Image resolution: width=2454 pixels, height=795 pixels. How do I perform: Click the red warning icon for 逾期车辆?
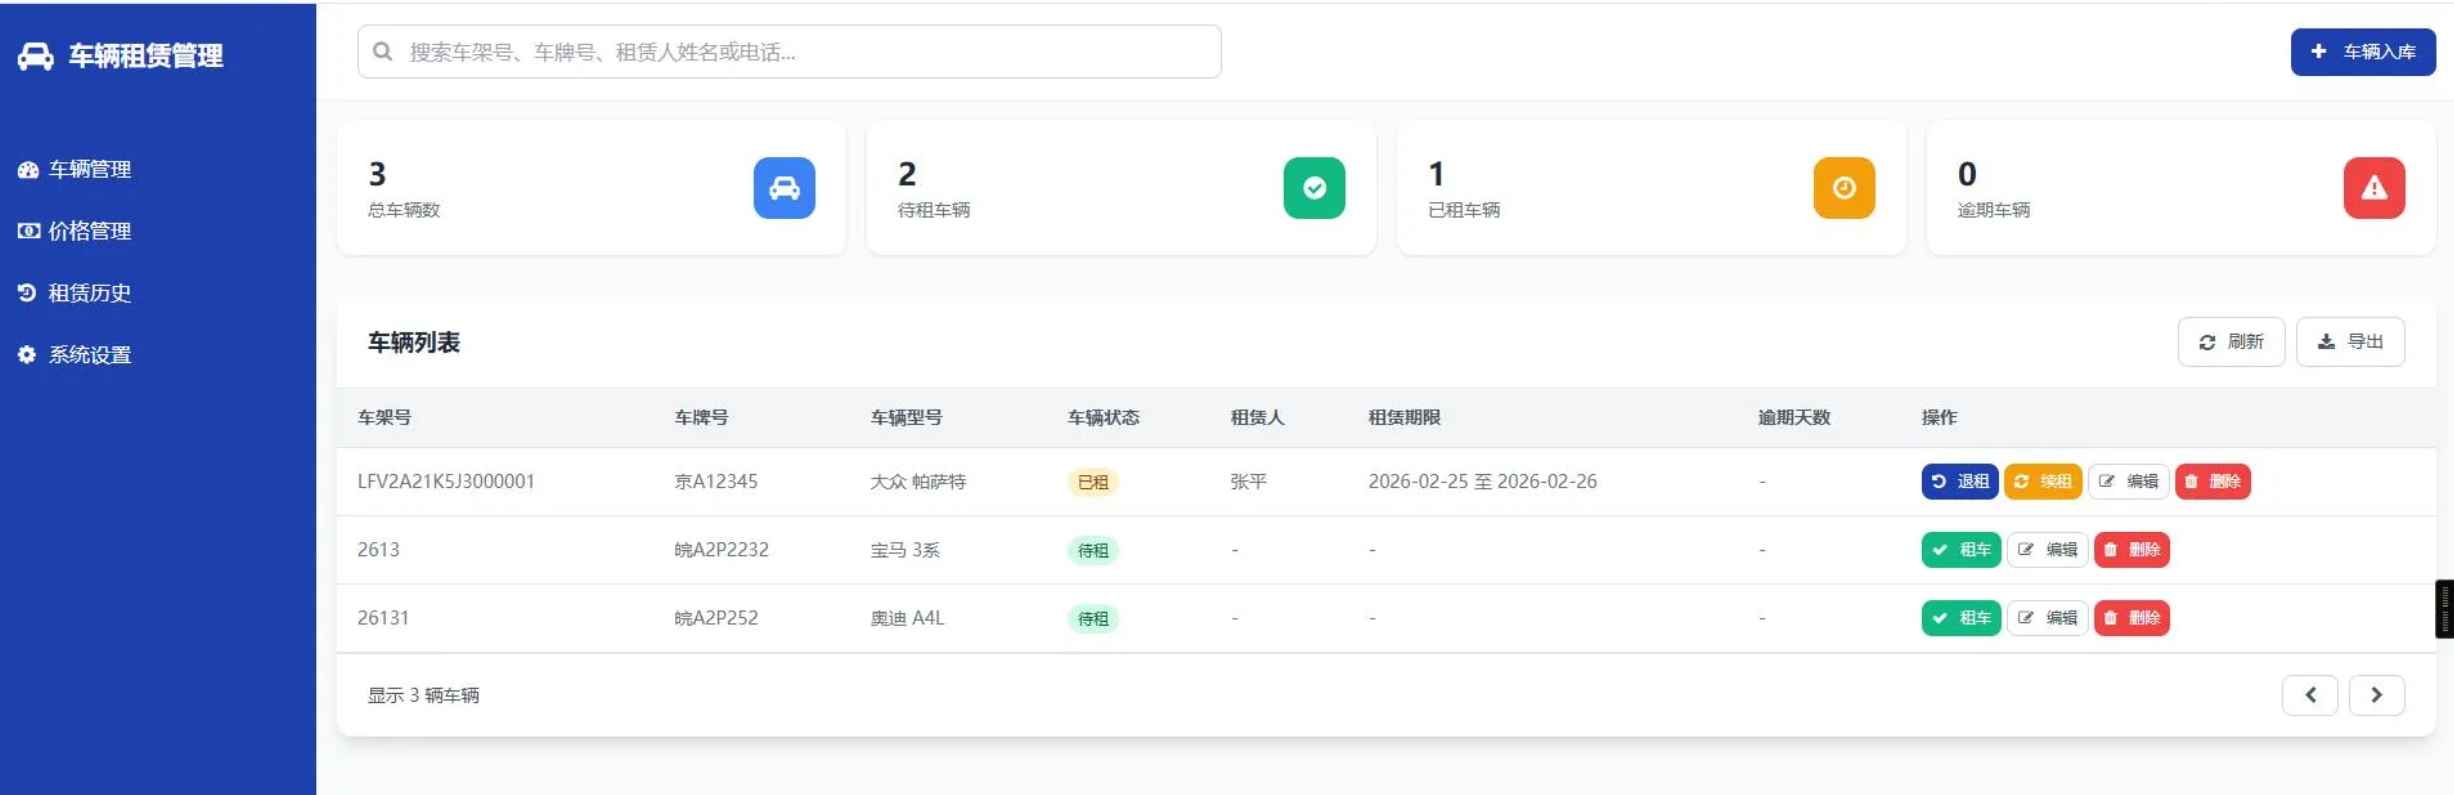pos(2374,188)
